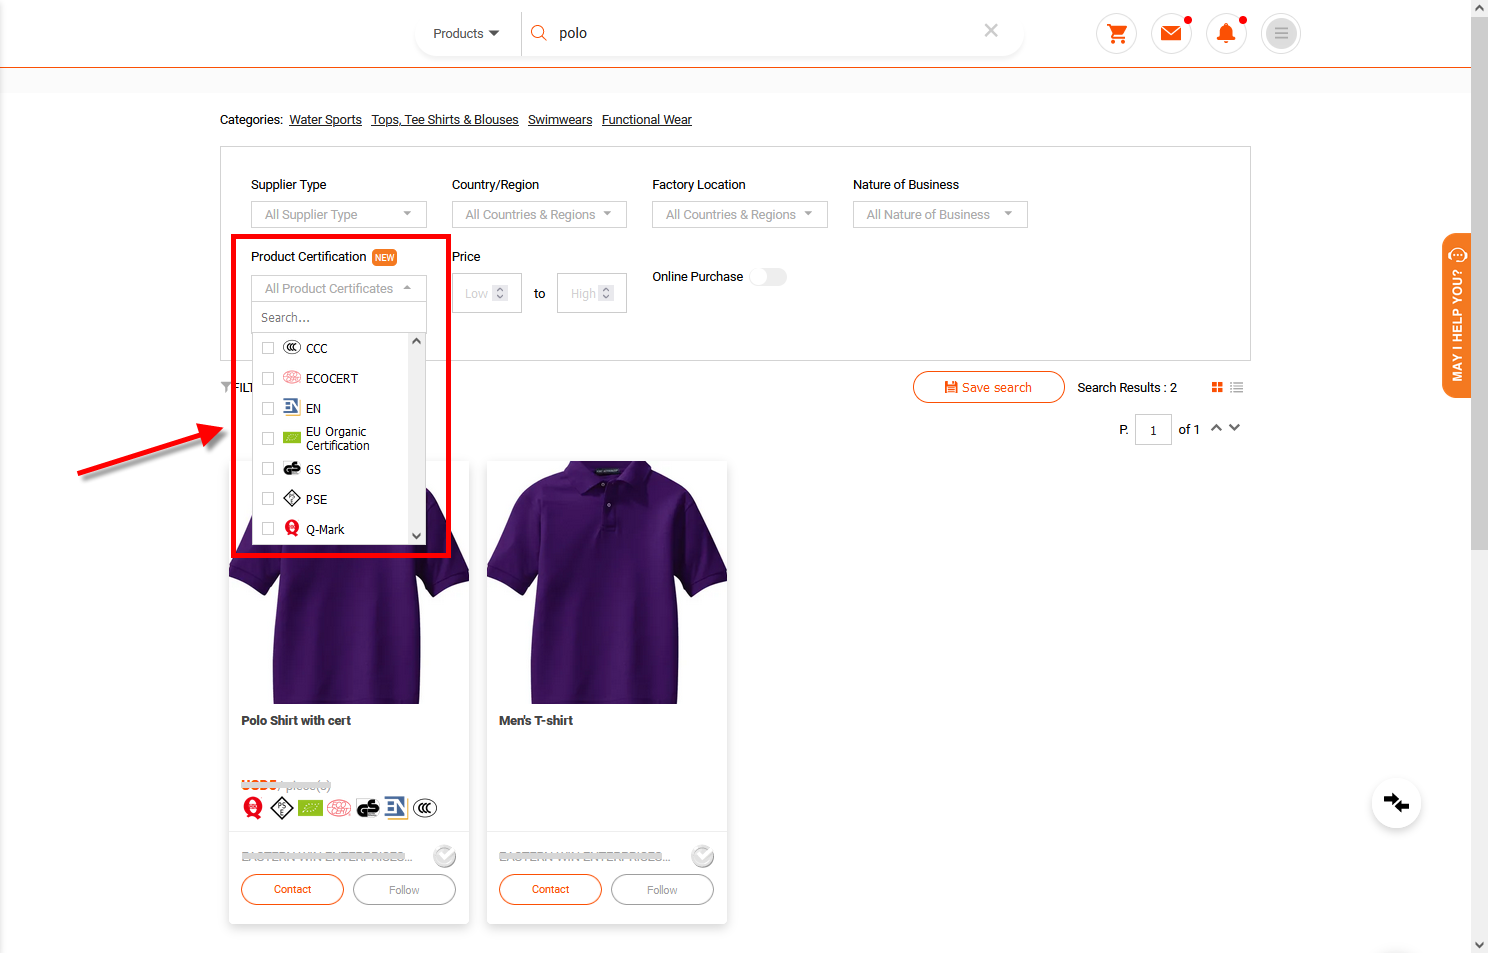The image size is (1488, 953).
Task: Switch to list view icon
Action: tap(1237, 387)
